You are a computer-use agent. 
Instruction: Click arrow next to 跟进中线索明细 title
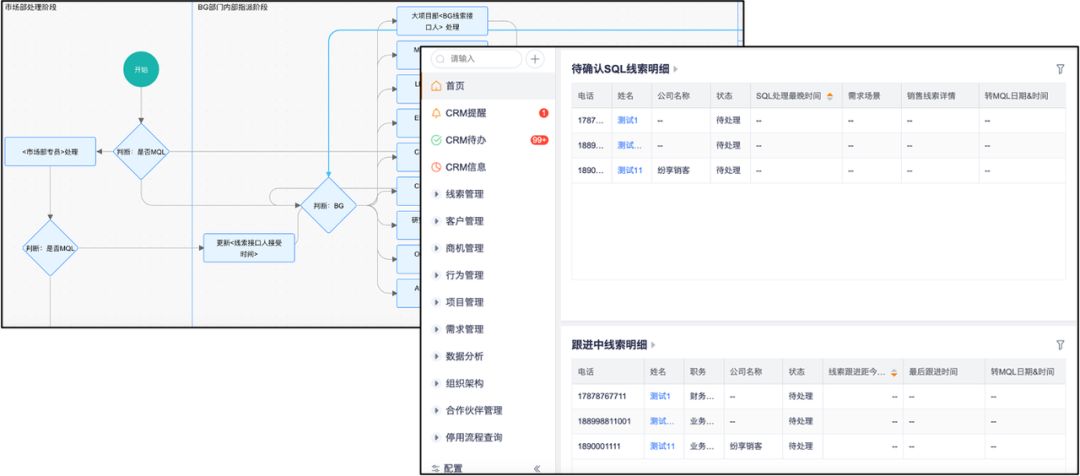pyautogui.click(x=654, y=344)
